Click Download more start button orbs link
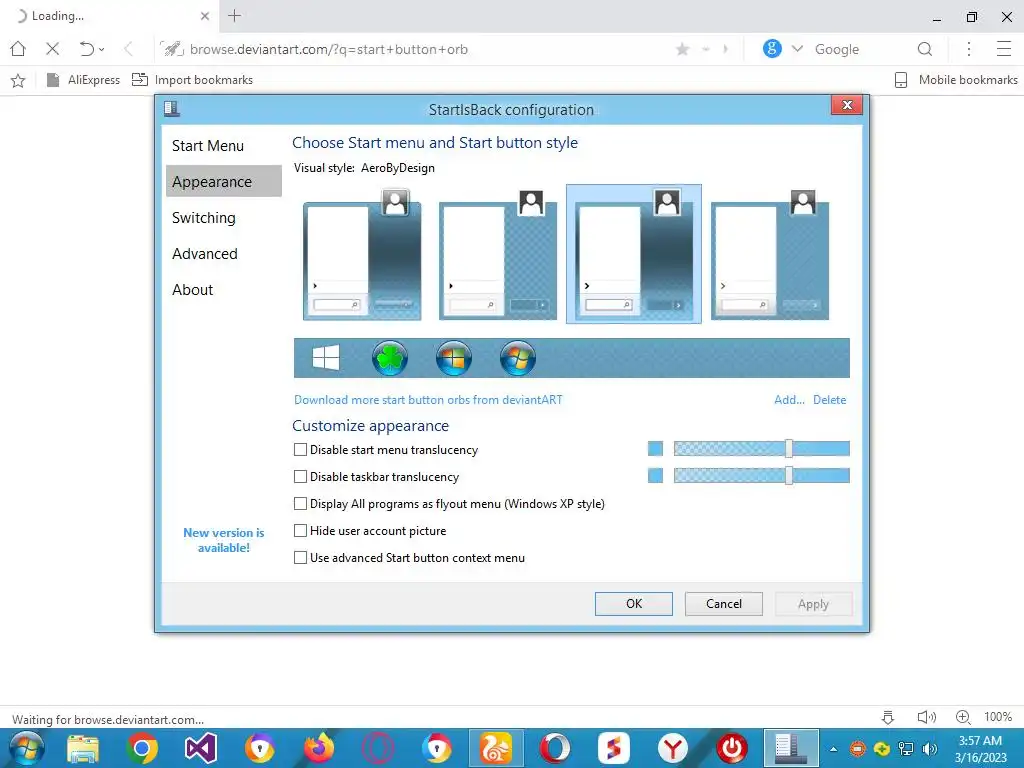Viewport: 1024px width, 768px height. tap(428, 400)
